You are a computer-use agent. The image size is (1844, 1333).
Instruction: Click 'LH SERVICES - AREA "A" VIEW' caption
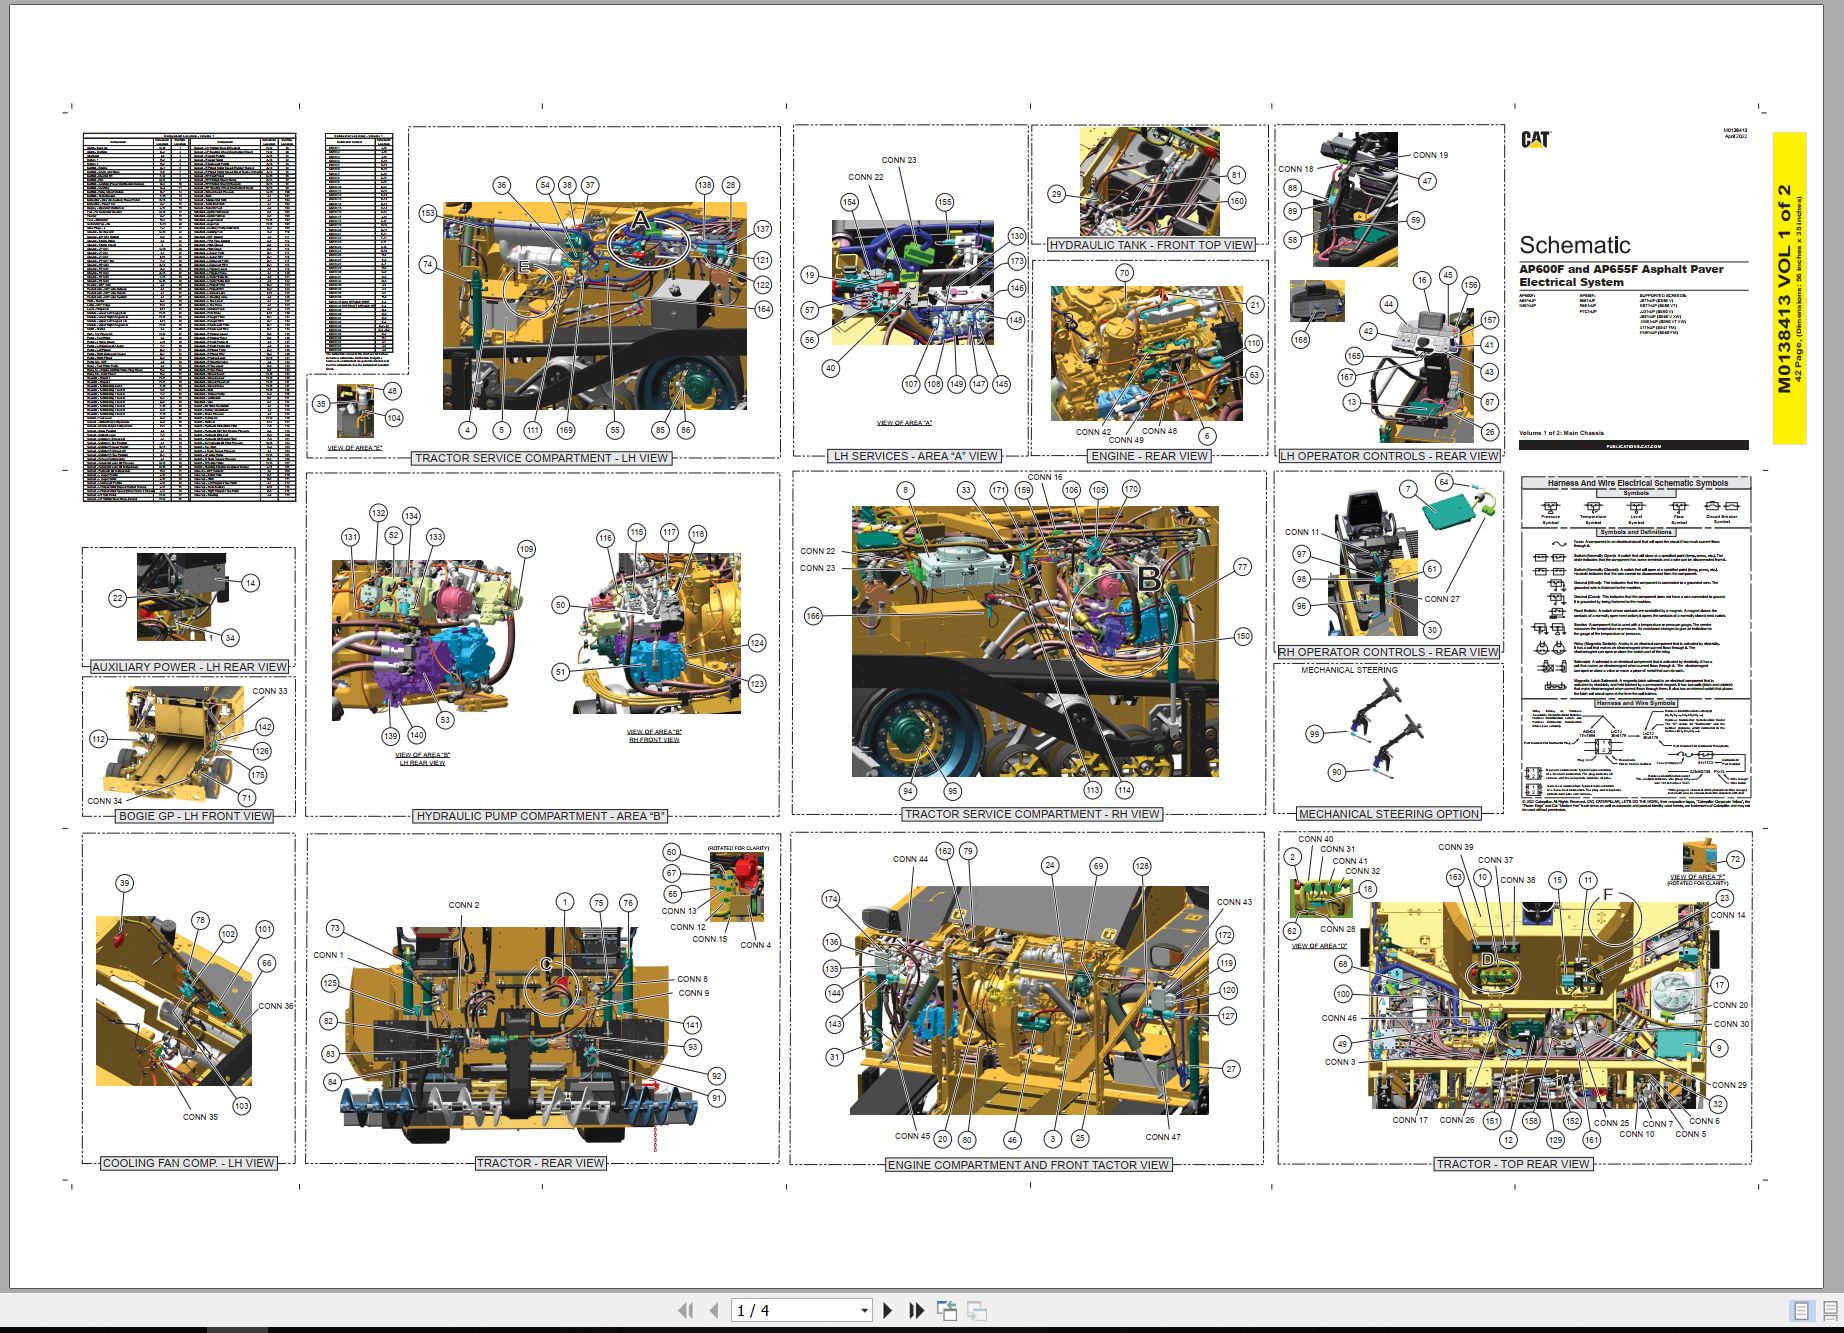point(915,456)
